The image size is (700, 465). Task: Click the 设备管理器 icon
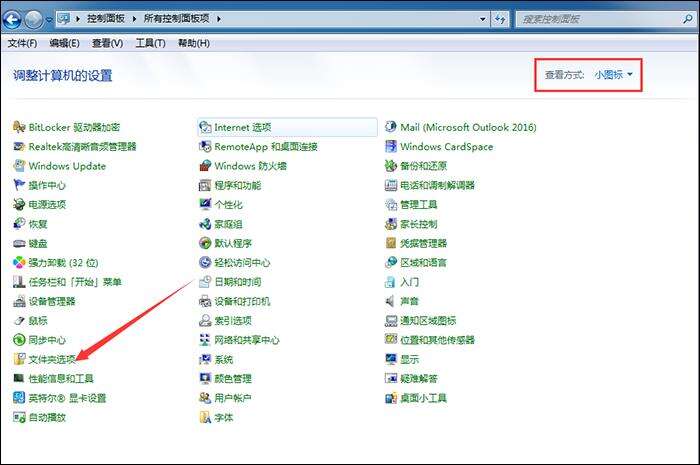point(19,302)
